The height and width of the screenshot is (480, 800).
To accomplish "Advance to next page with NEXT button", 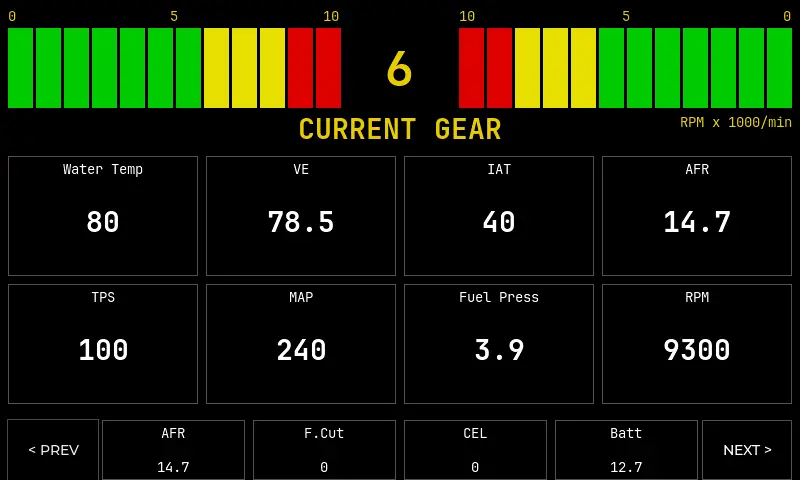I will click(x=747, y=449).
